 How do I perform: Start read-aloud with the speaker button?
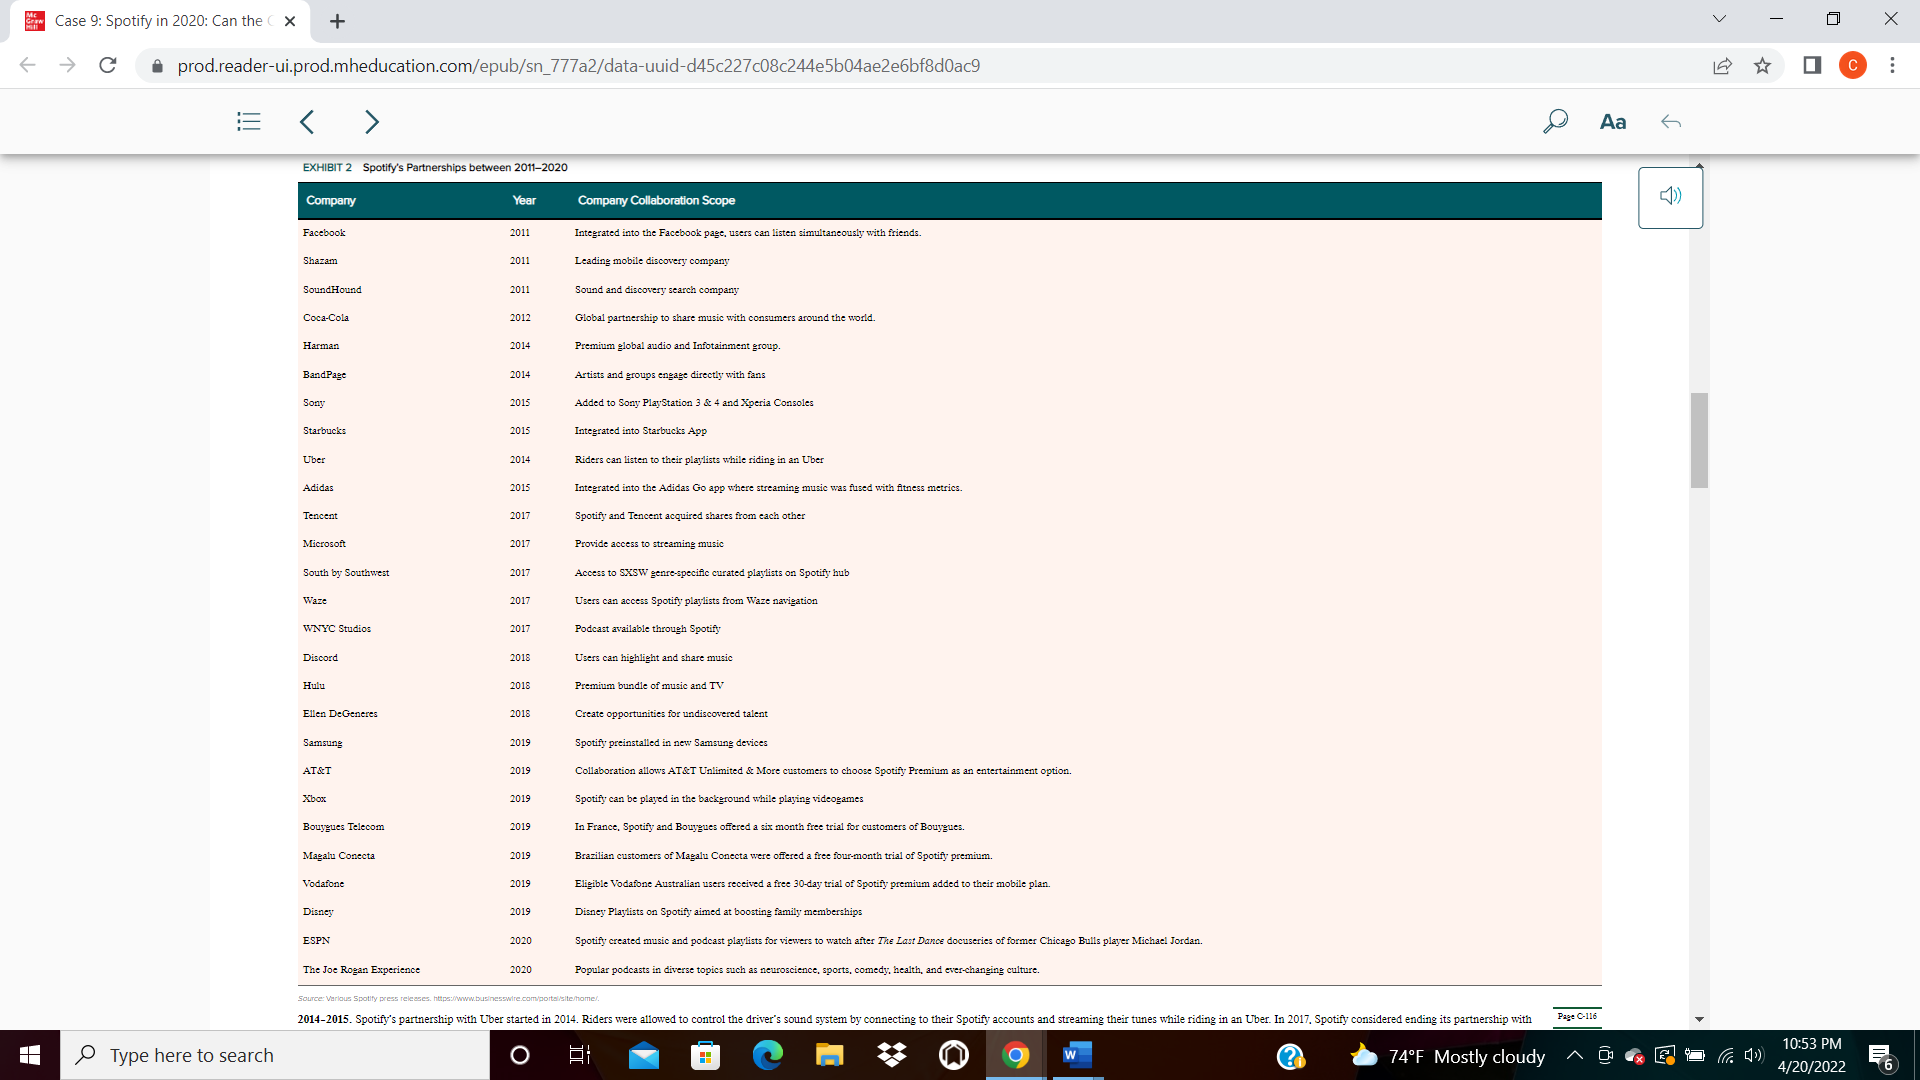click(x=1670, y=197)
